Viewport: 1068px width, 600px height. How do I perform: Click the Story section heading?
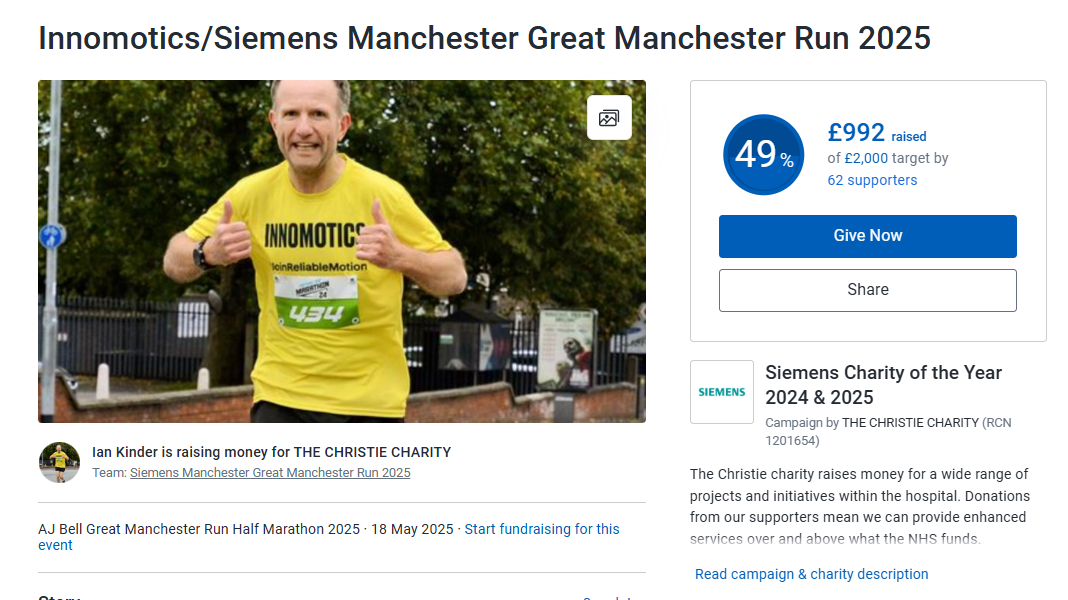point(59,597)
